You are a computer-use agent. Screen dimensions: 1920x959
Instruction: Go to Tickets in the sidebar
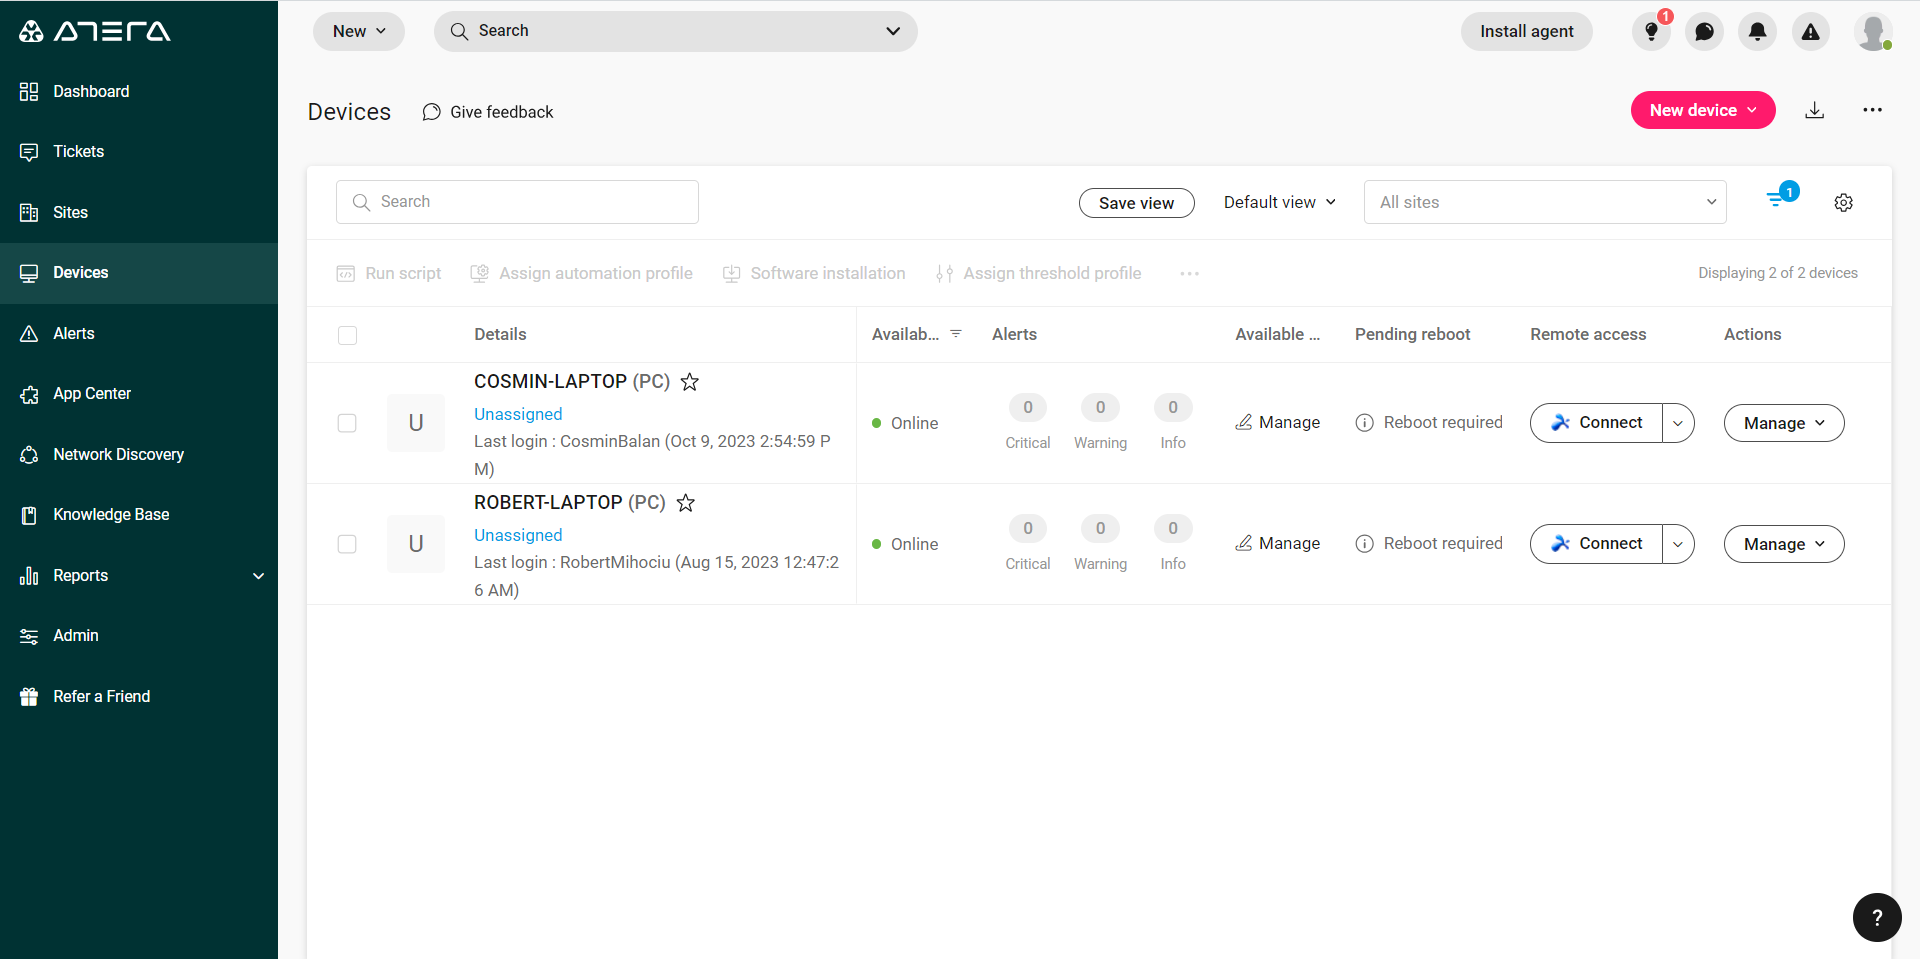[x=78, y=152]
